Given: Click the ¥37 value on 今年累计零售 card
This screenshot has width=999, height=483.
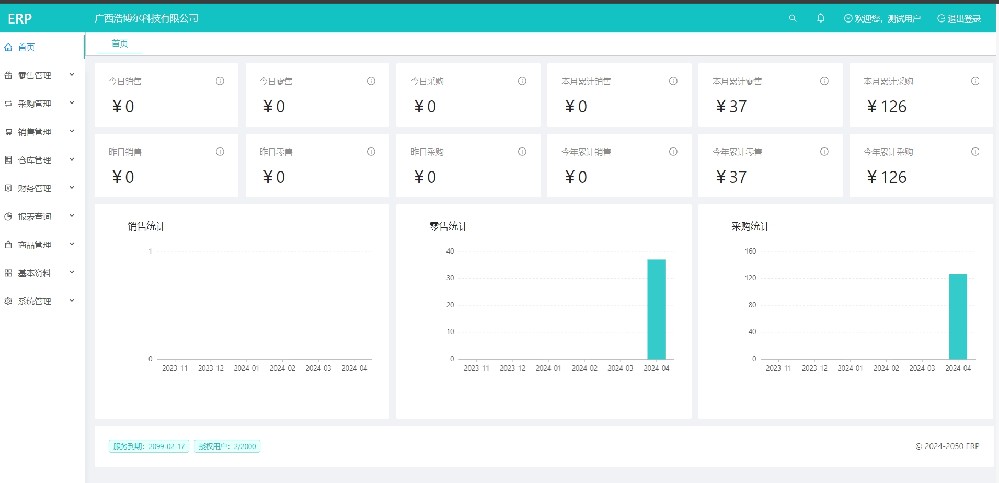Looking at the screenshot, I should click(731, 177).
